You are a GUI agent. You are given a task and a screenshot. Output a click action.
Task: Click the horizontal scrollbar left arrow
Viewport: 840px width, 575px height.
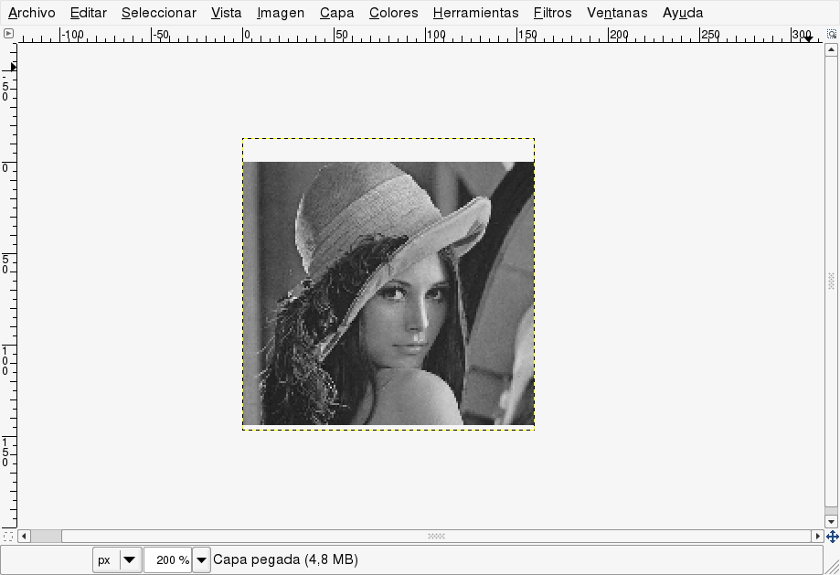tap(24, 536)
